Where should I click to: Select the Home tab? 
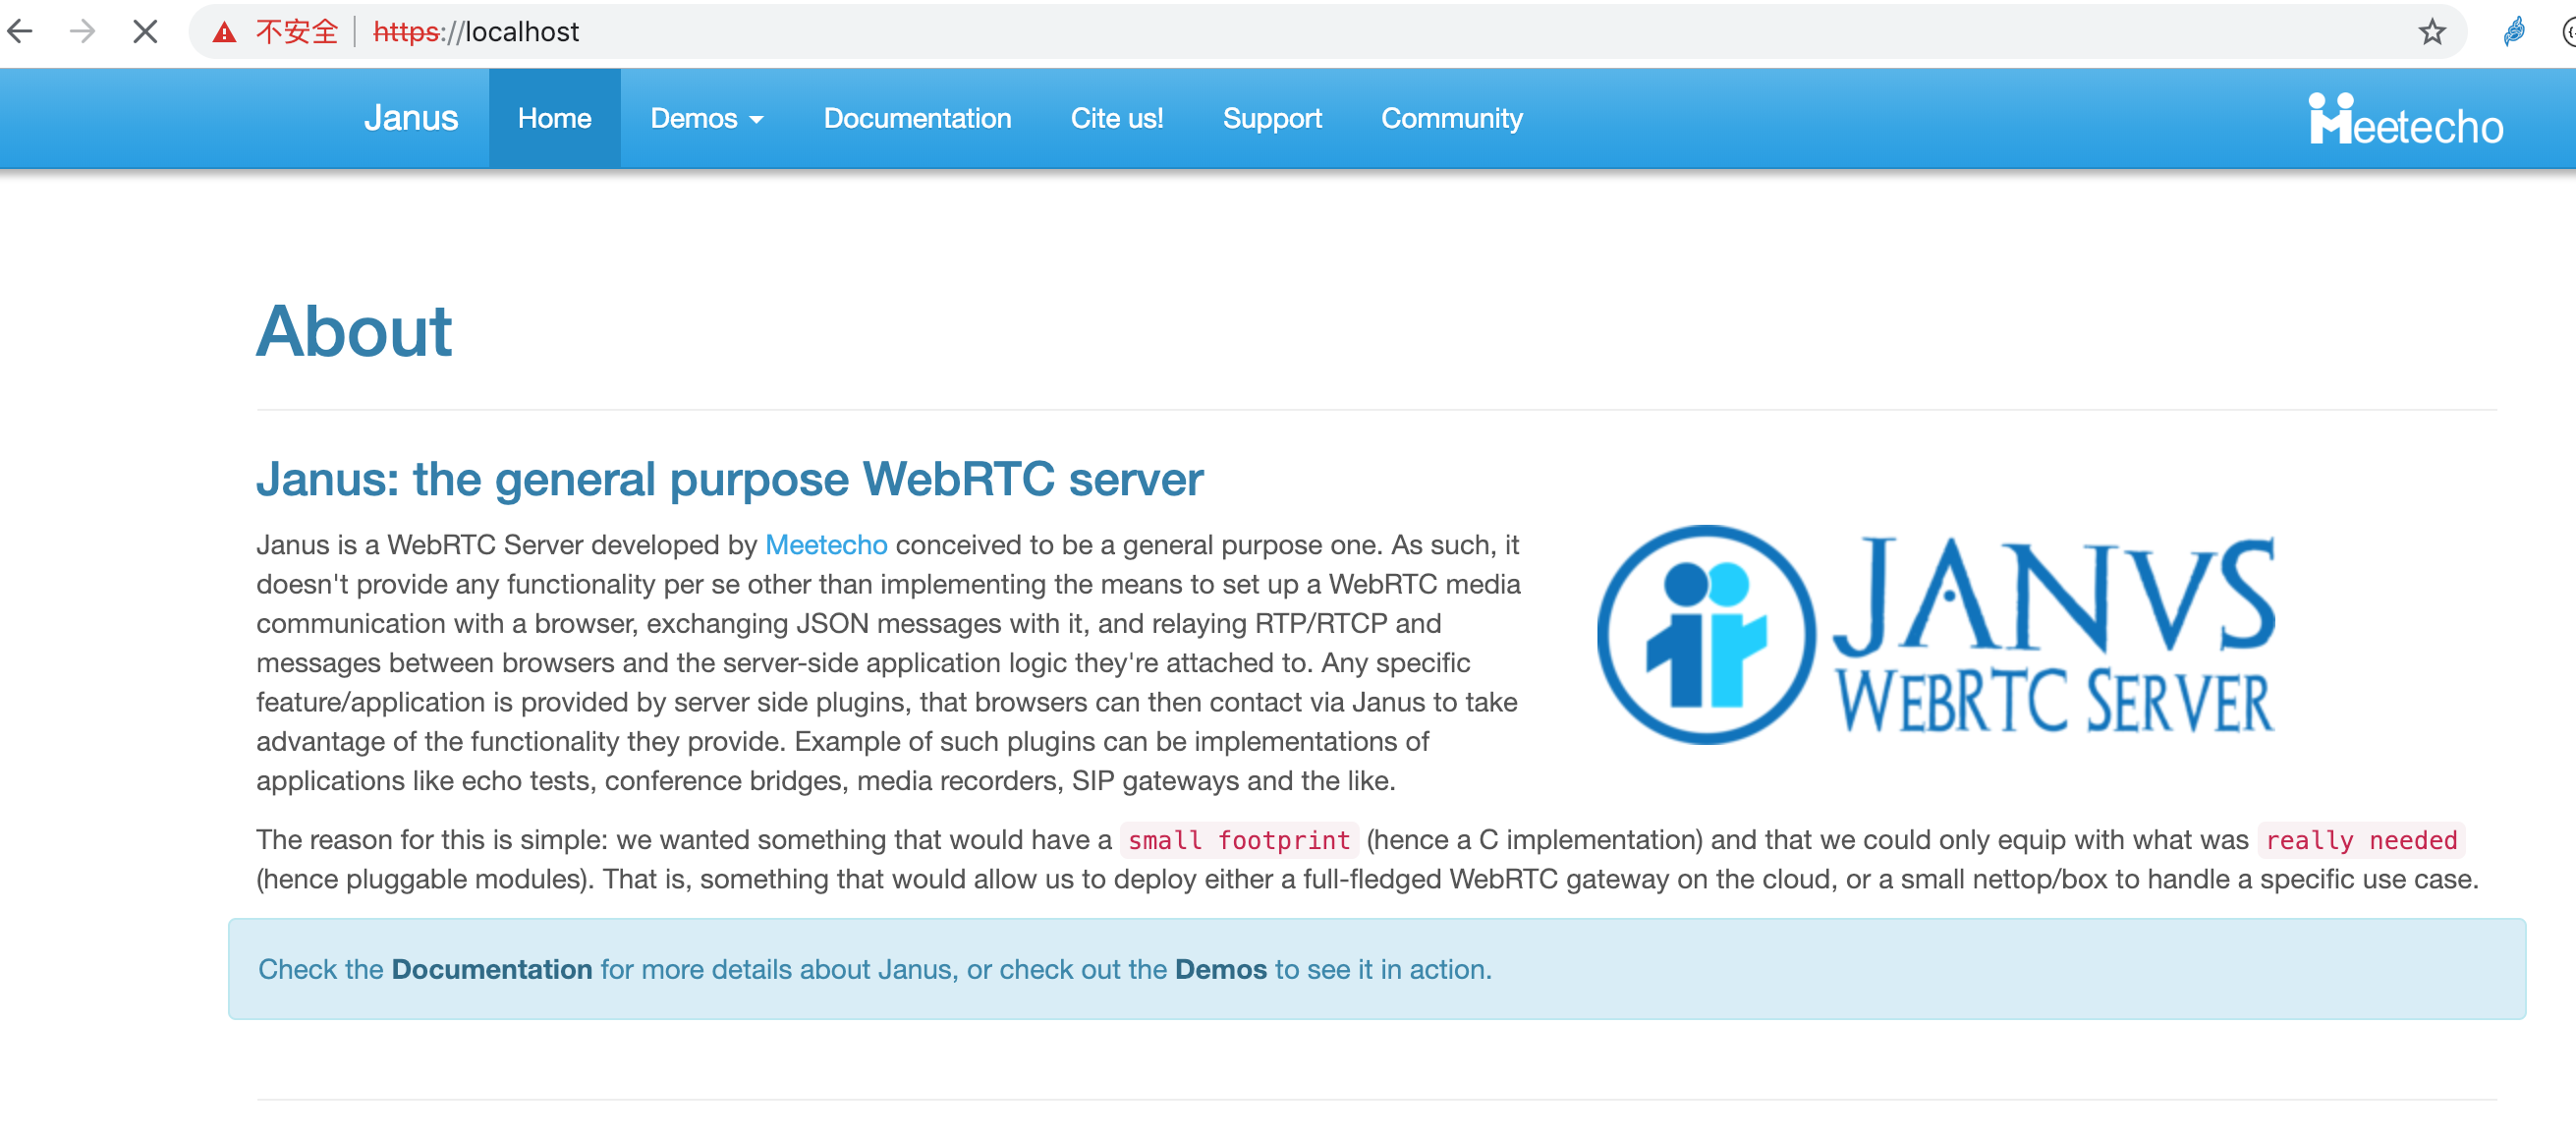pyautogui.click(x=553, y=118)
